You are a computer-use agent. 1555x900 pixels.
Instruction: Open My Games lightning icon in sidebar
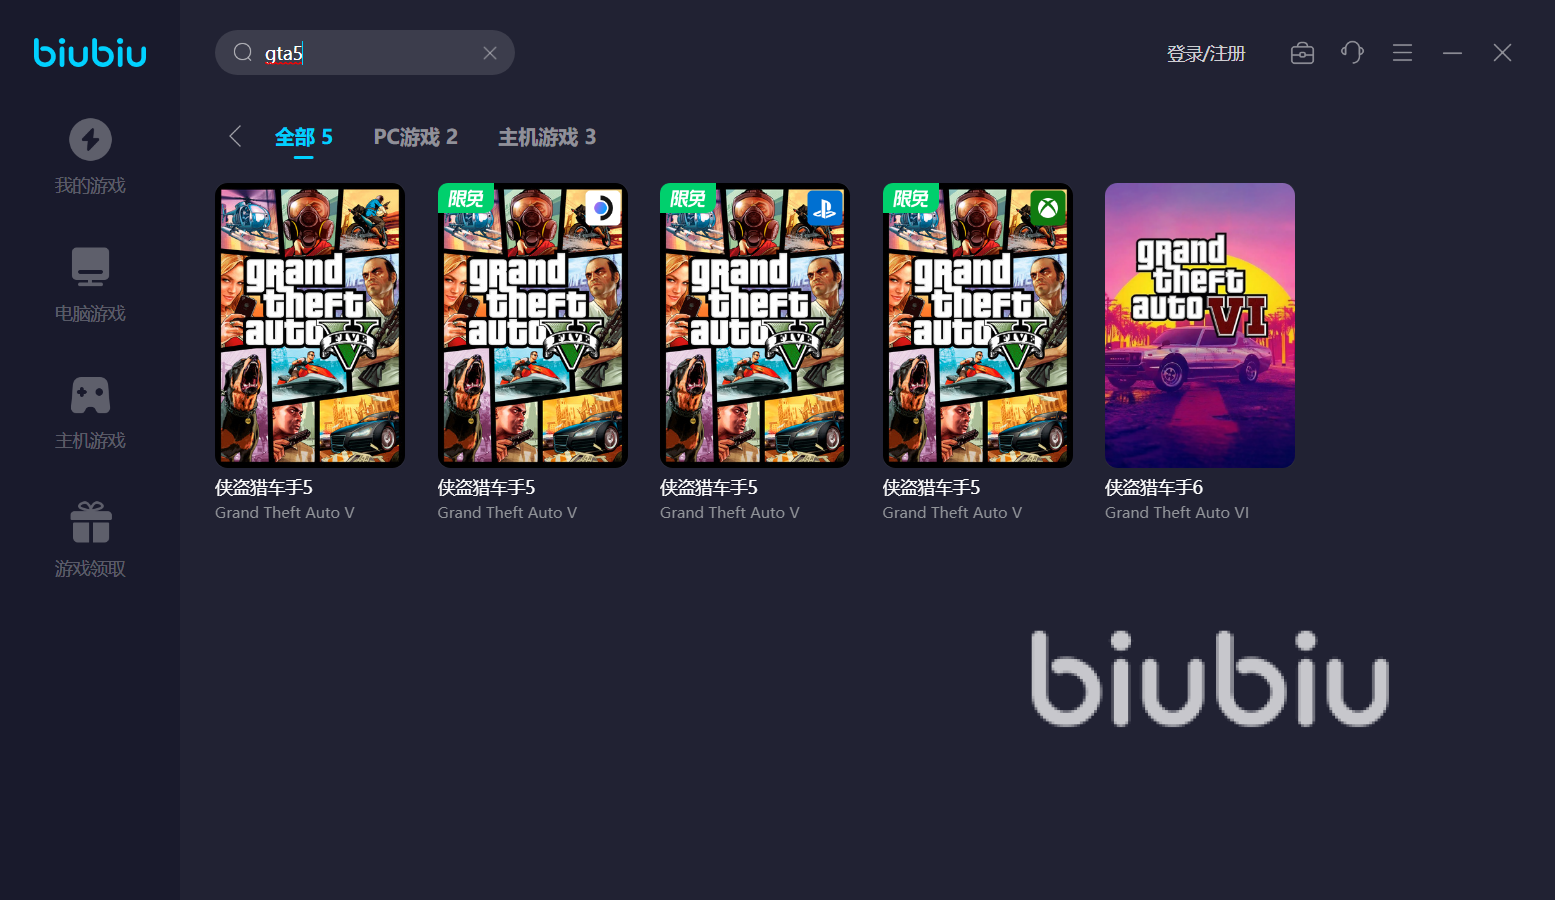click(x=90, y=140)
